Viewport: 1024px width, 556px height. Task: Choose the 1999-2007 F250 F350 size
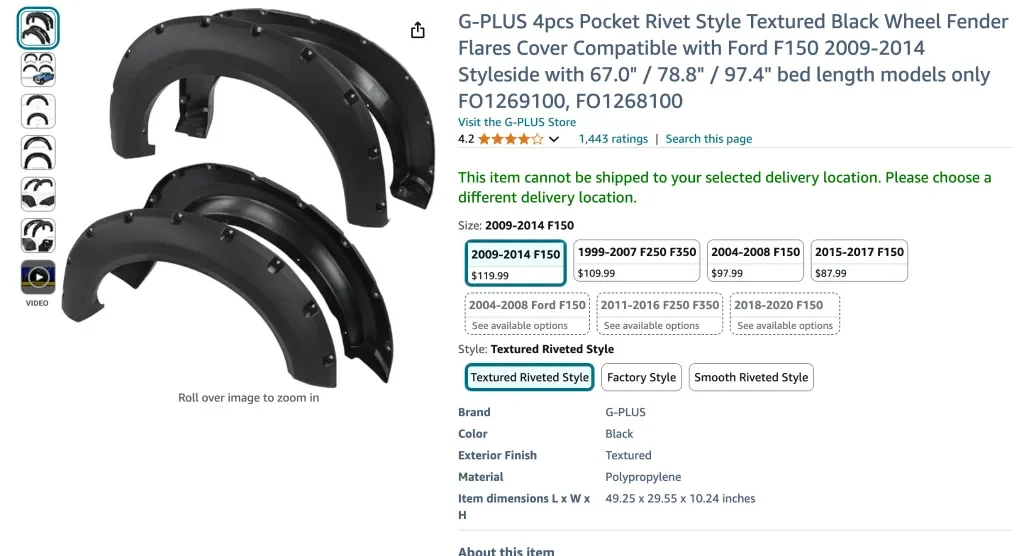(636, 262)
